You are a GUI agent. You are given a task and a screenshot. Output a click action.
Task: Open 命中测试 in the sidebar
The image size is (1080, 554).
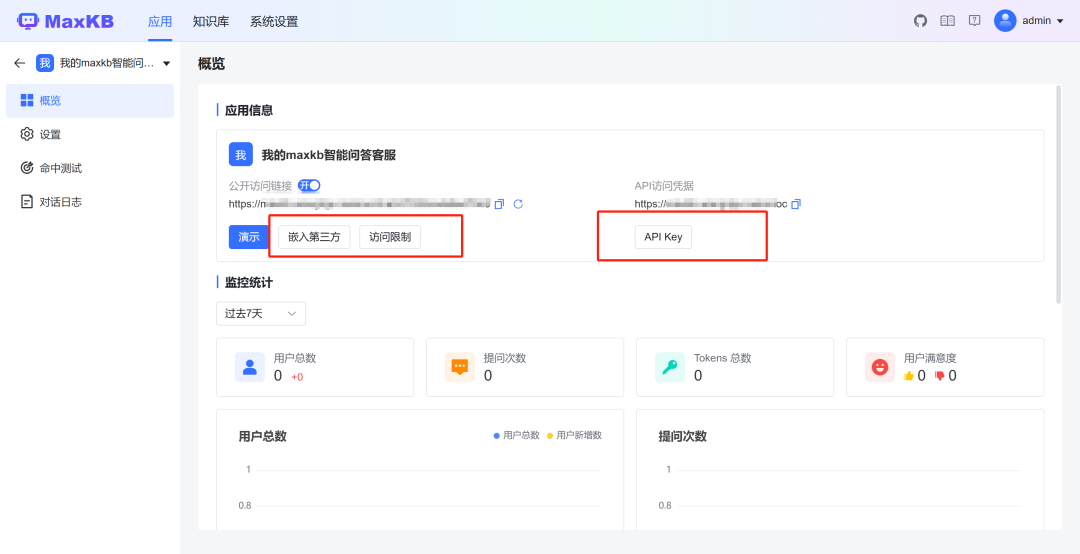(90, 168)
